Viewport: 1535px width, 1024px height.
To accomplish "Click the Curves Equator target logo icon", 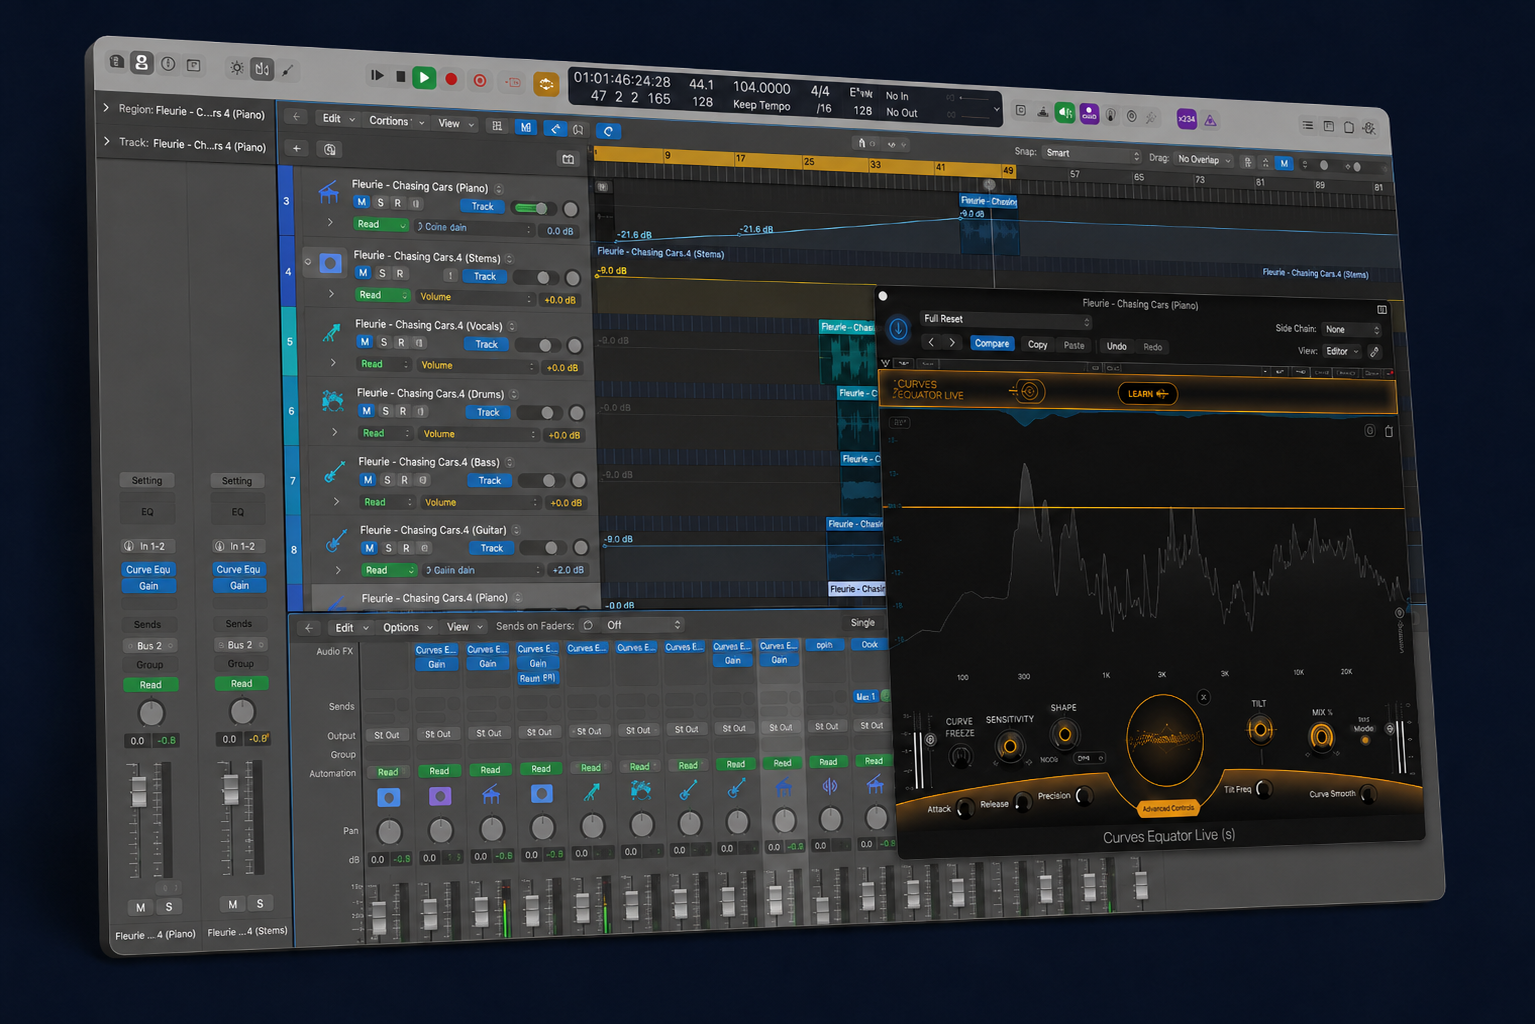I will click(1028, 391).
